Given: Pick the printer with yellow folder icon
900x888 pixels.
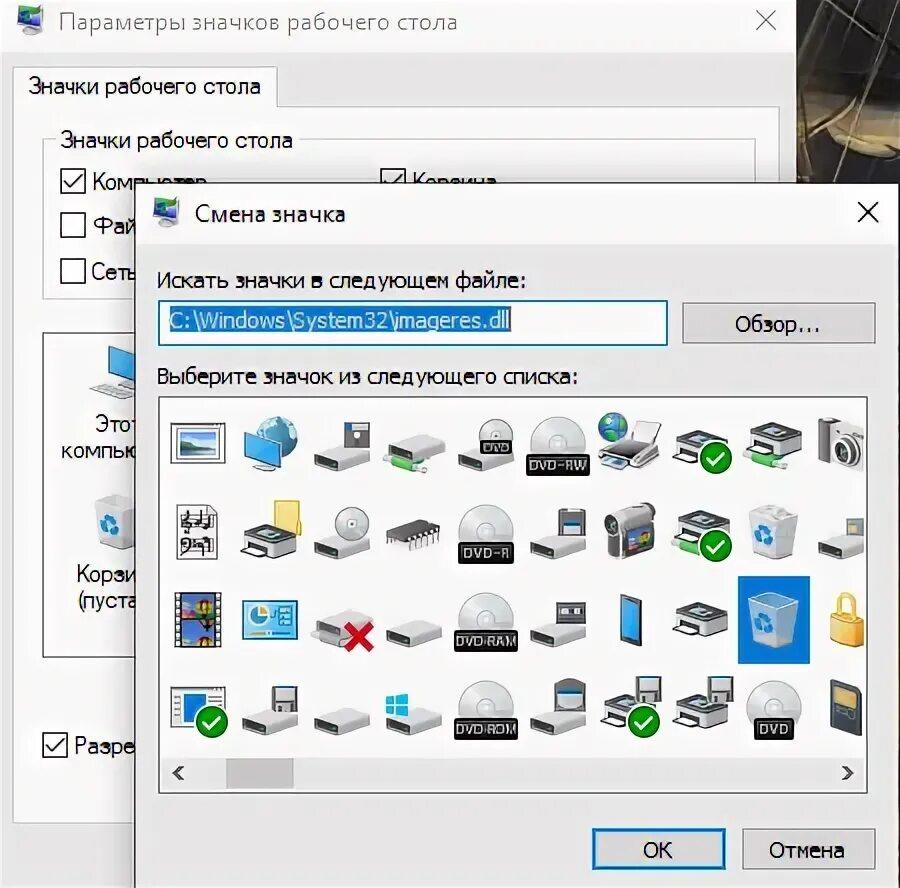Looking at the screenshot, I should [270, 530].
